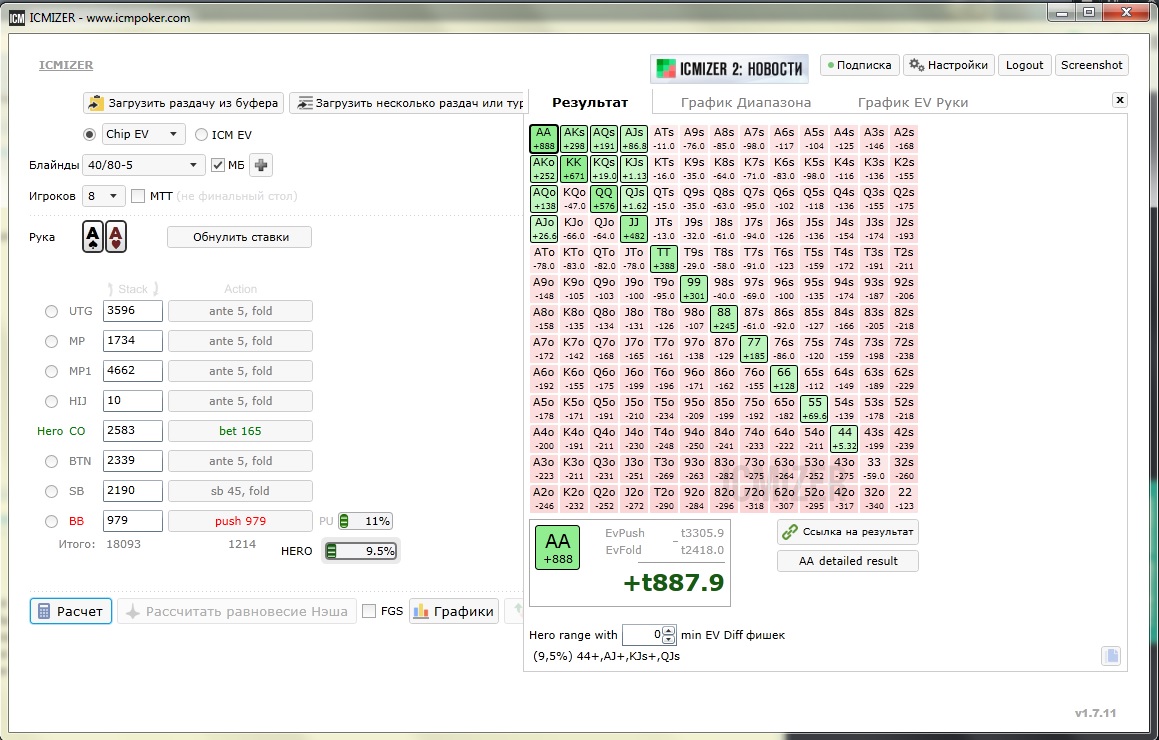Click the Загрузить несколько раздач button

pyautogui.click(x=407, y=103)
